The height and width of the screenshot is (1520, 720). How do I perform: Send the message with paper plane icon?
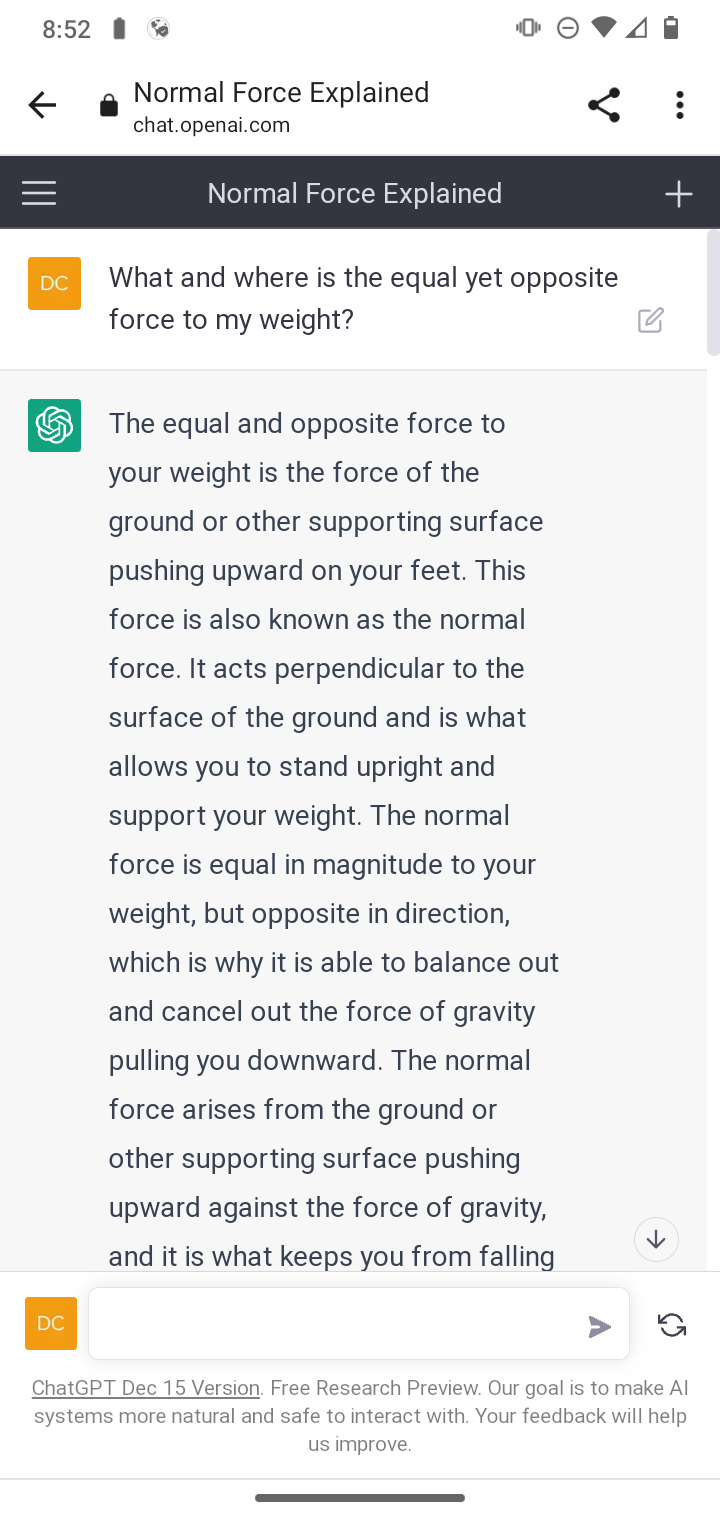tap(599, 1326)
